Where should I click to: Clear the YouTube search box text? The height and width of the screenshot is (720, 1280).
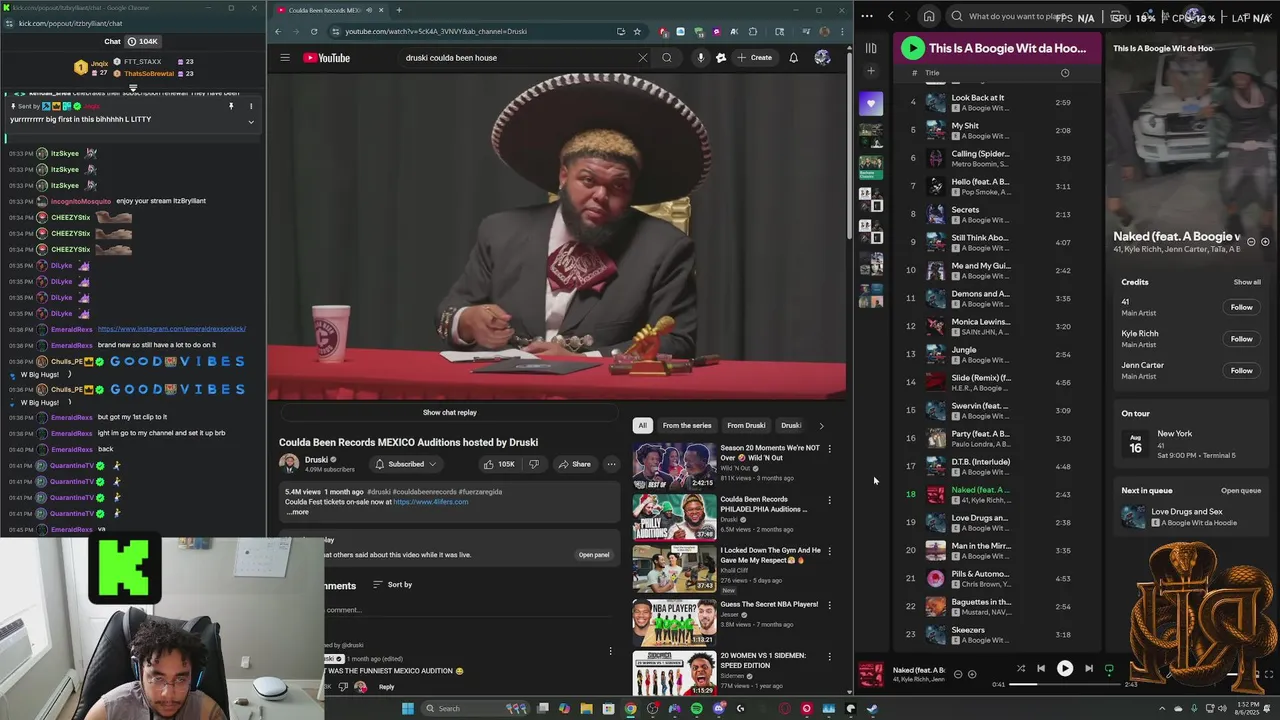642,58
